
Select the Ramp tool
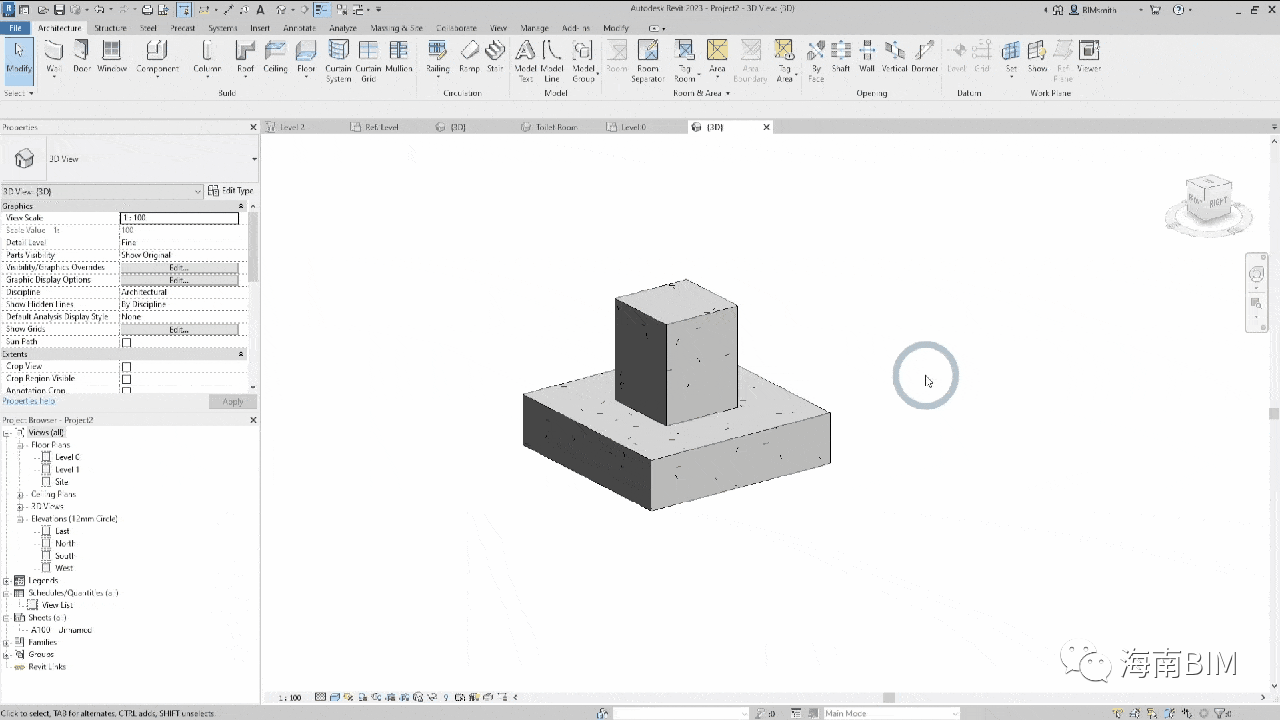(469, 57)
